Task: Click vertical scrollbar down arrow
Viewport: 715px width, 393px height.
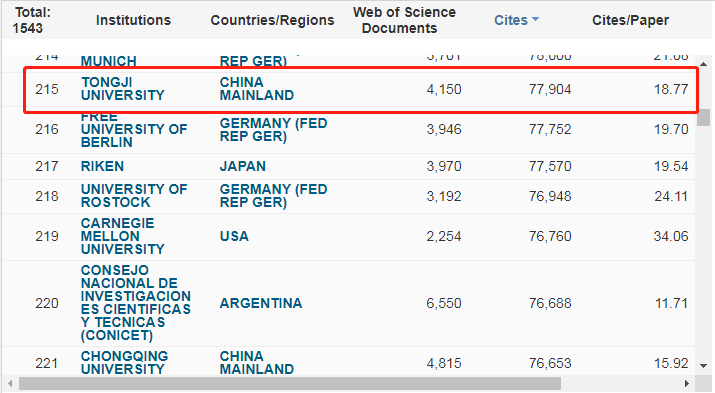Action: pyautogui.click(x=704, y=366)
